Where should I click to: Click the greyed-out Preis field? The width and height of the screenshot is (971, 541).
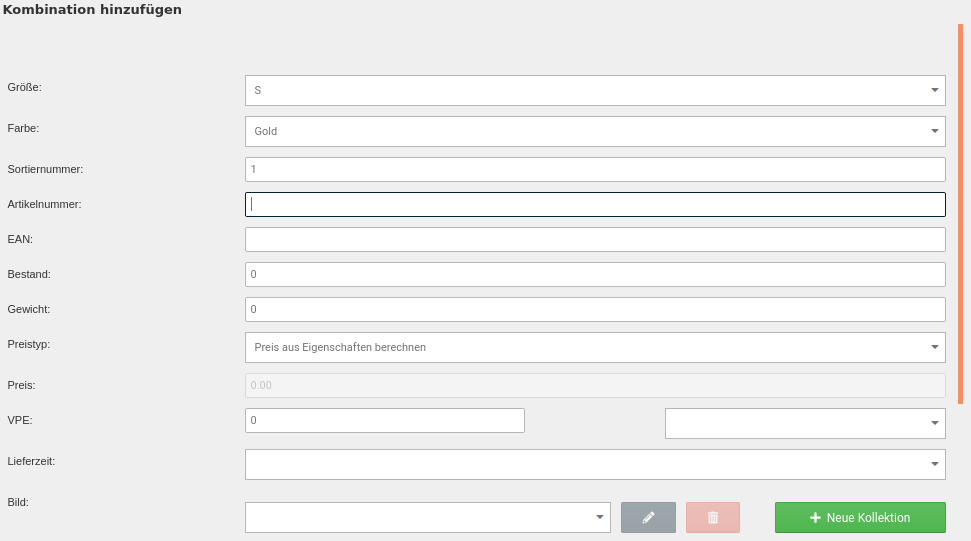[x=594, y=385]
